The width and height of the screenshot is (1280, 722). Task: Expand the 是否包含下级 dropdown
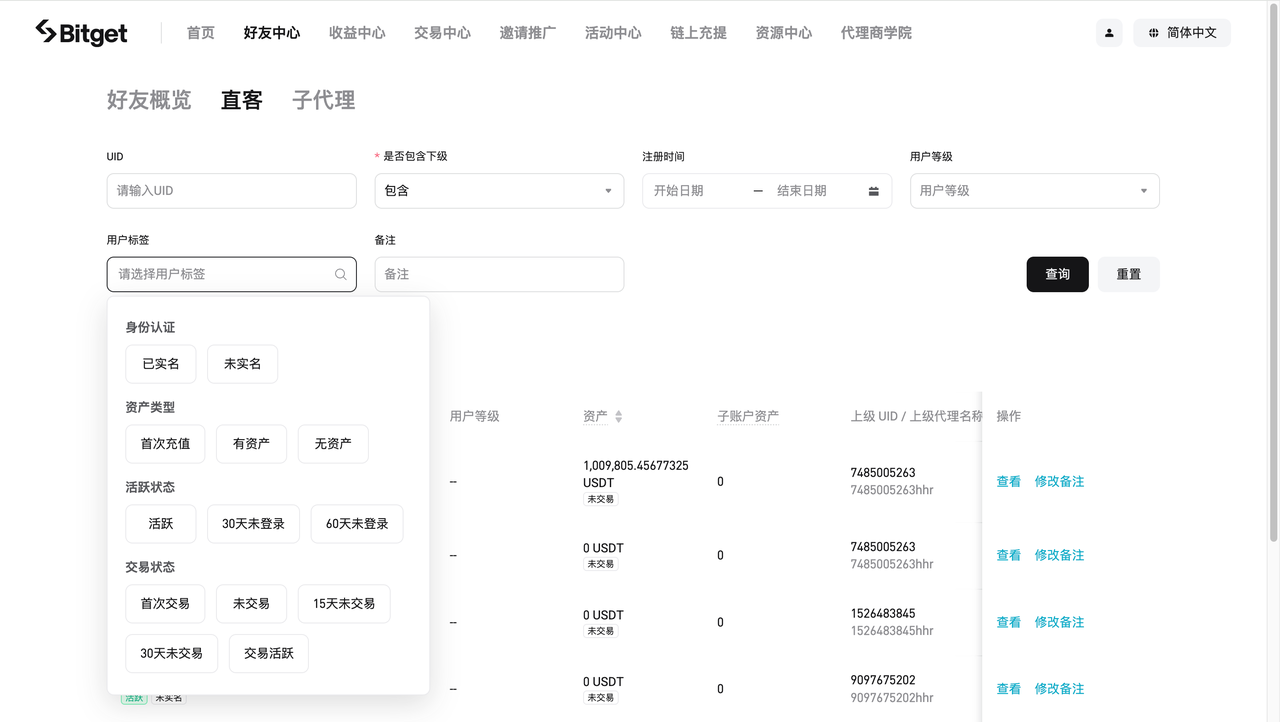click(x=499, y=191)
